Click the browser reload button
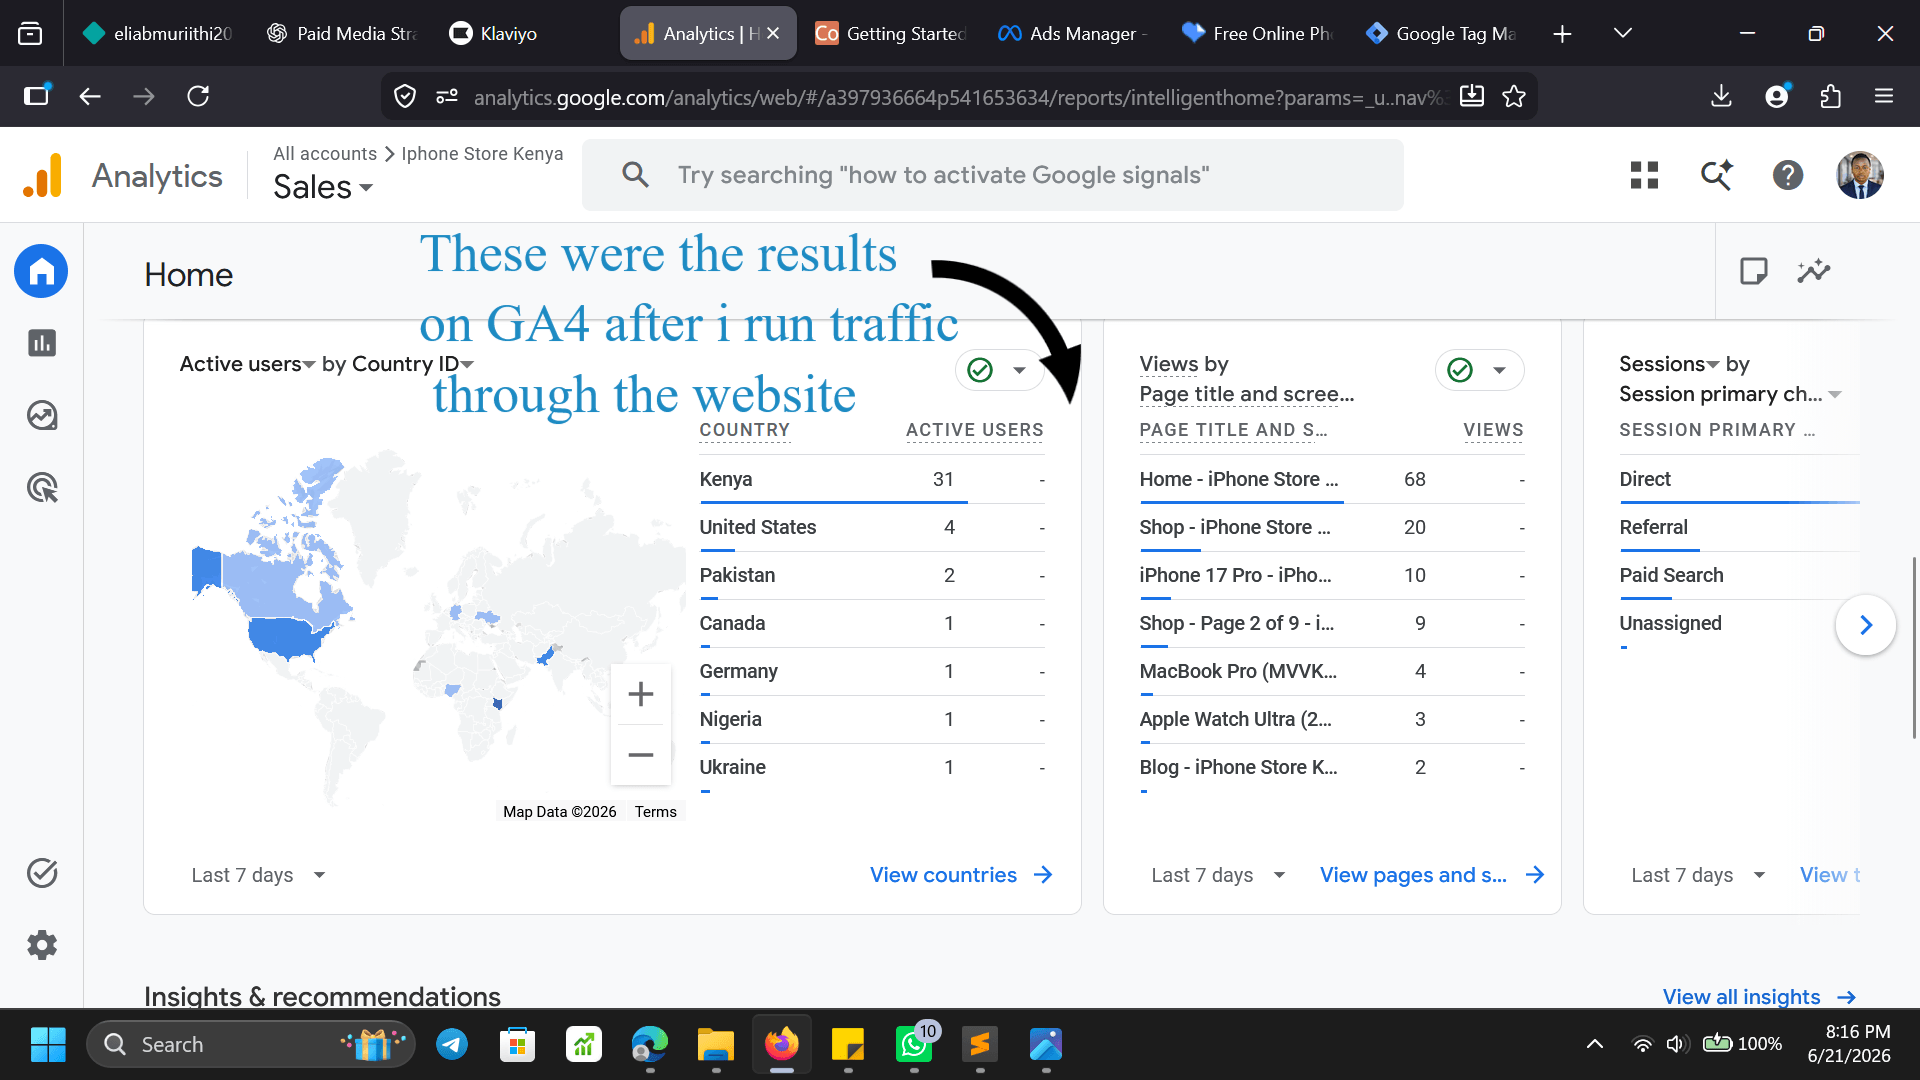The width and height of the screenshot is (1920, 1080). point(198,96)
